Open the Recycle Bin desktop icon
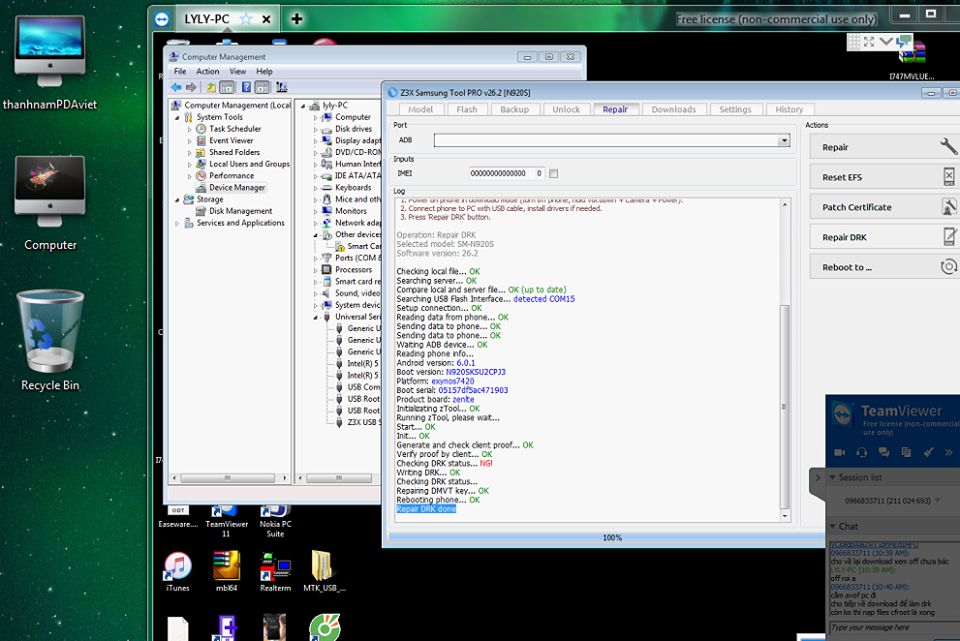The height and width of the screenshot is (641, 960). [x=50, y=341]
